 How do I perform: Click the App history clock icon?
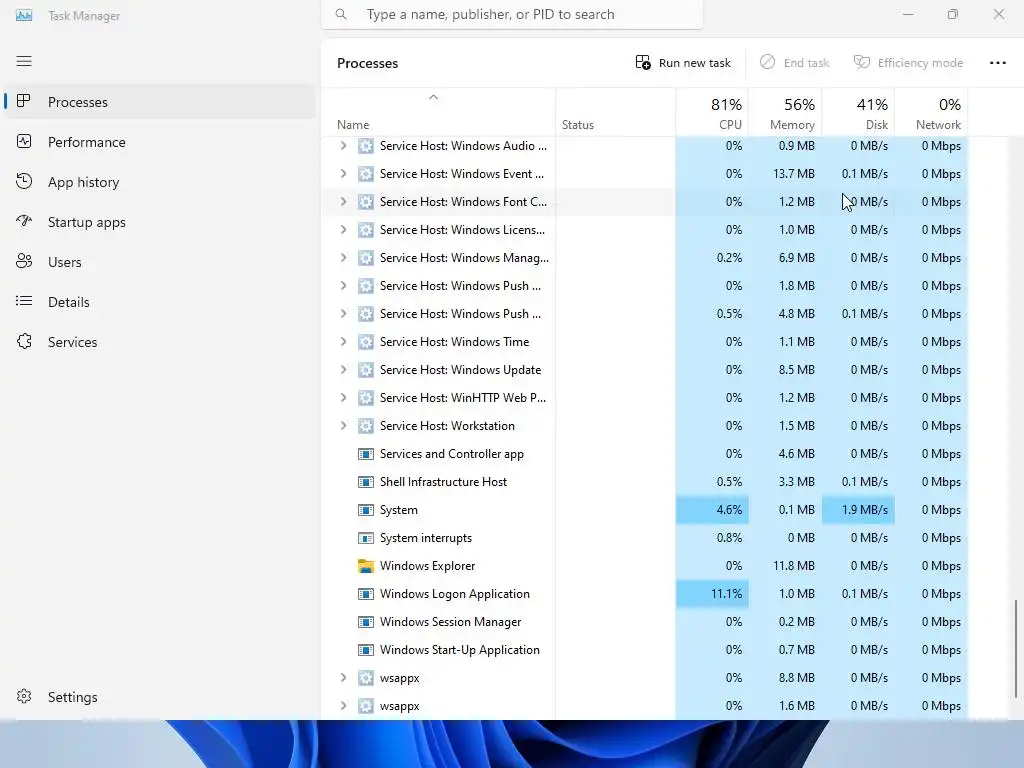(24, 182)
